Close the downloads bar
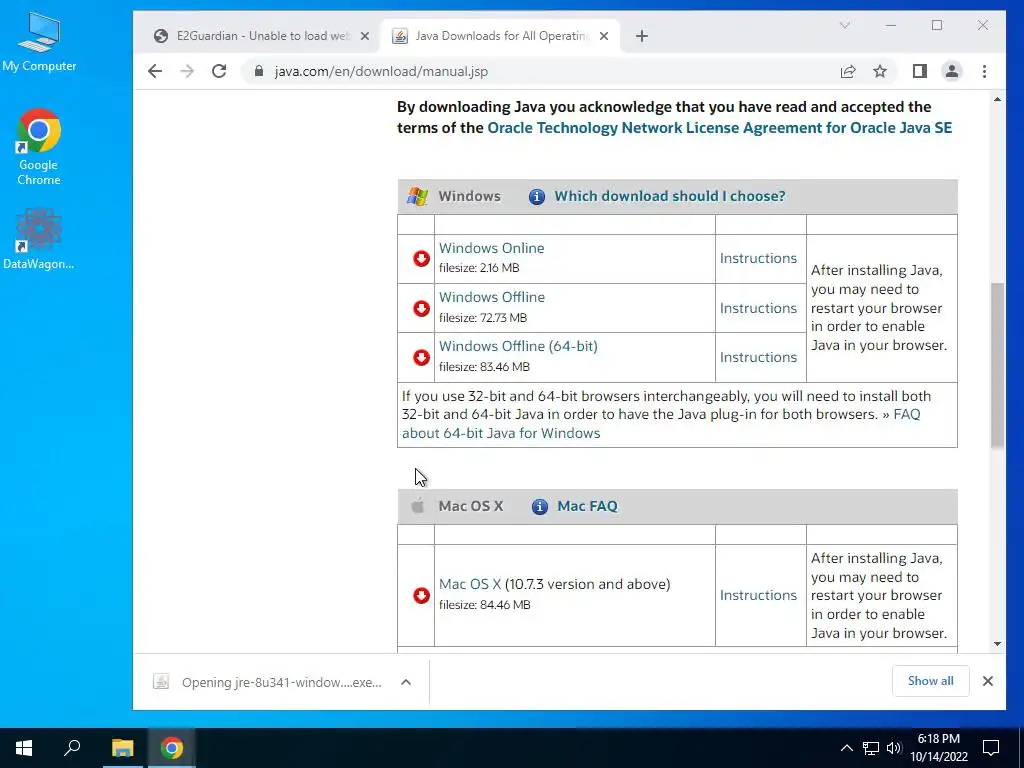Viewport: 1024px width, 768px height. pyautogui.click(x=988, y=681)
